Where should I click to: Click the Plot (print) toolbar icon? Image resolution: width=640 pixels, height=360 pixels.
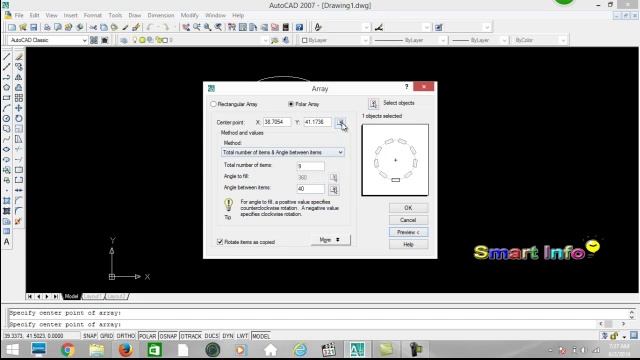click(x=47, y=27)
